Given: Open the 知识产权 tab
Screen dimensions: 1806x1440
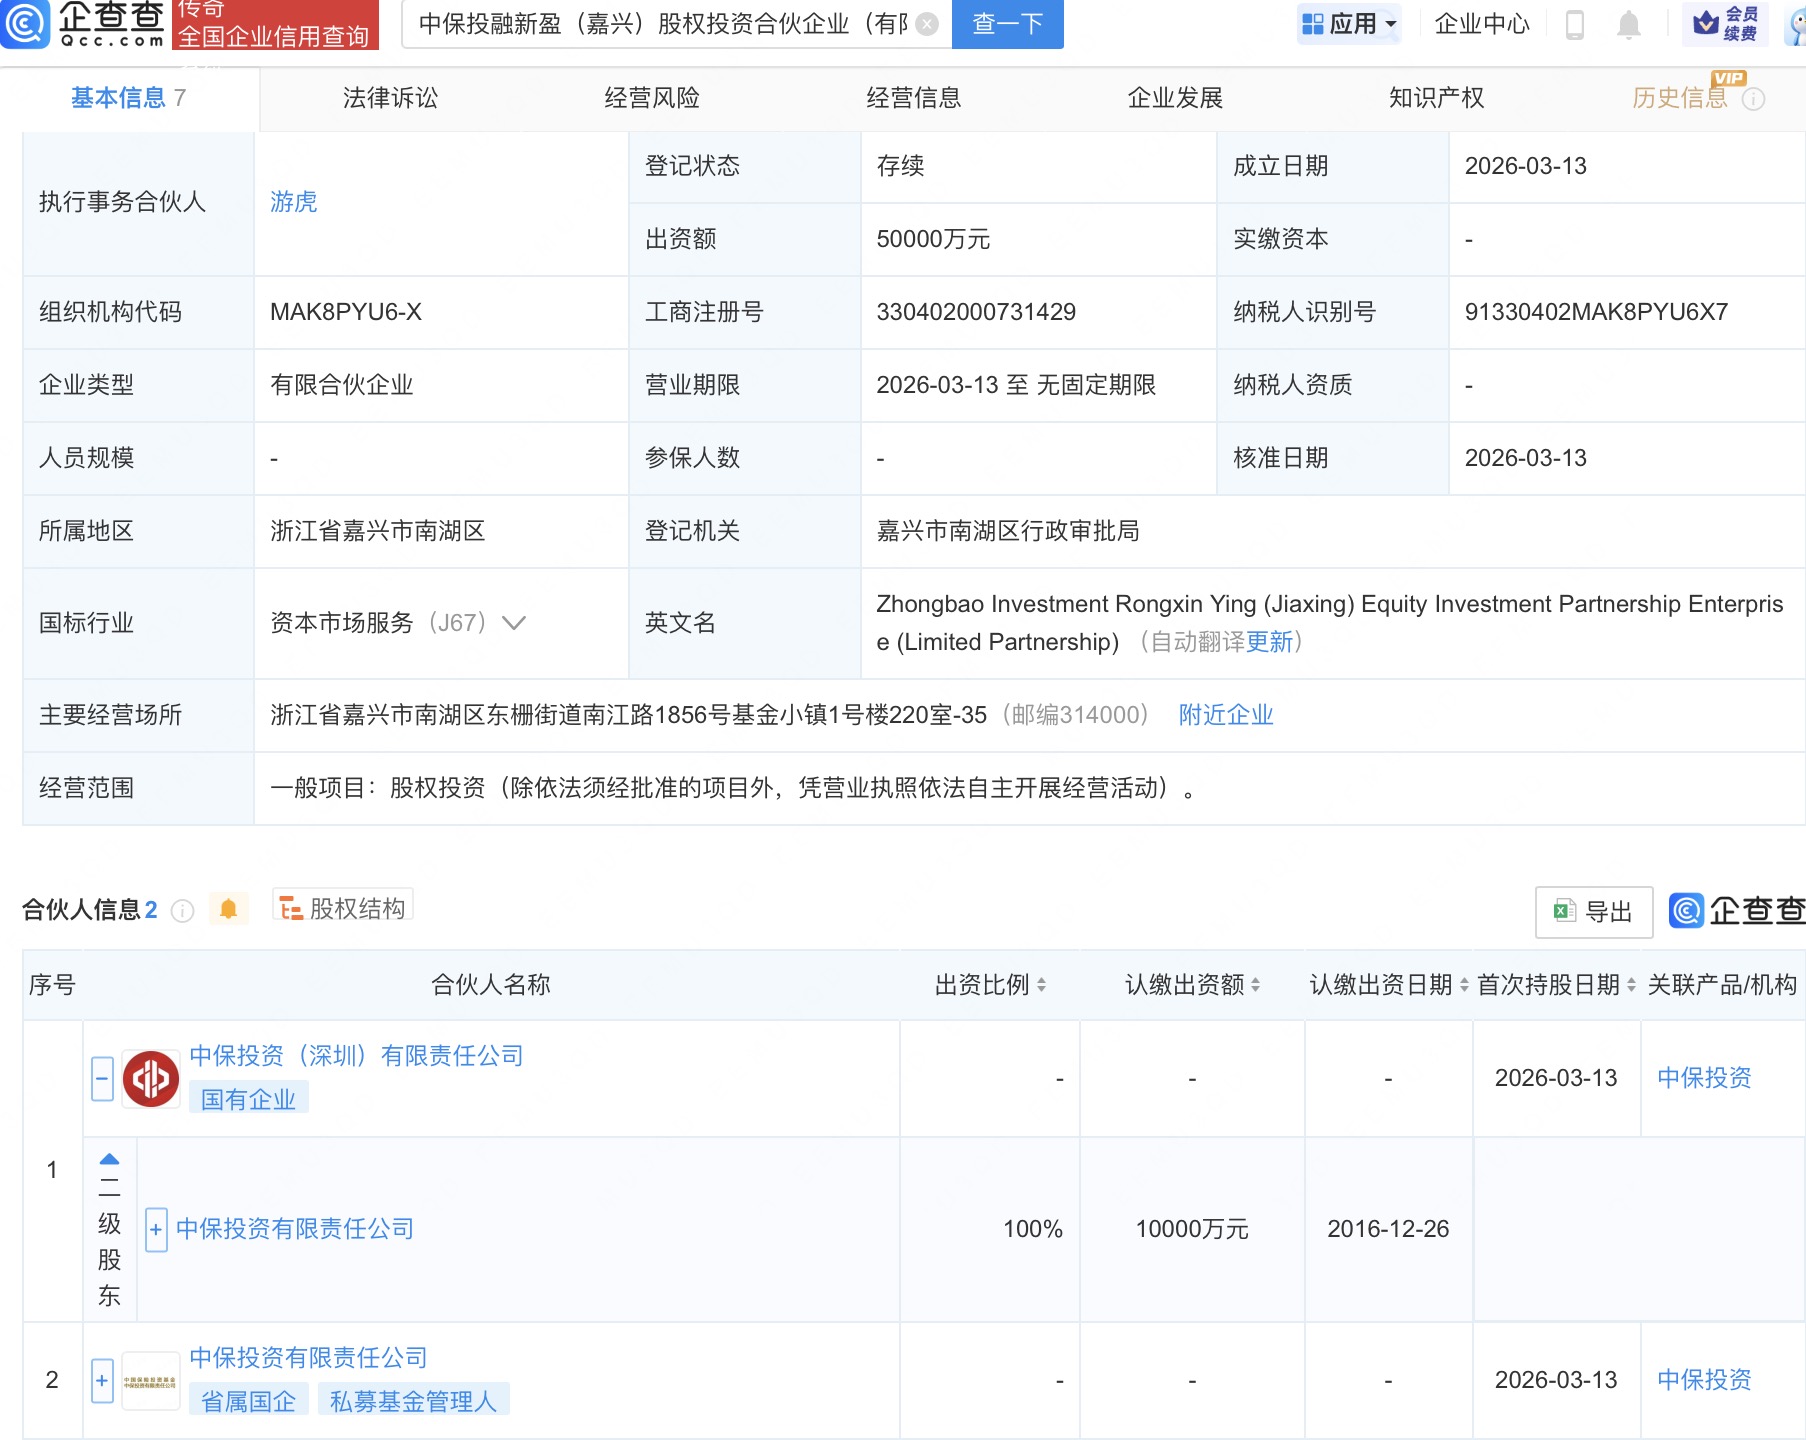Looking at the screenshot, I should click(1435, 98).
